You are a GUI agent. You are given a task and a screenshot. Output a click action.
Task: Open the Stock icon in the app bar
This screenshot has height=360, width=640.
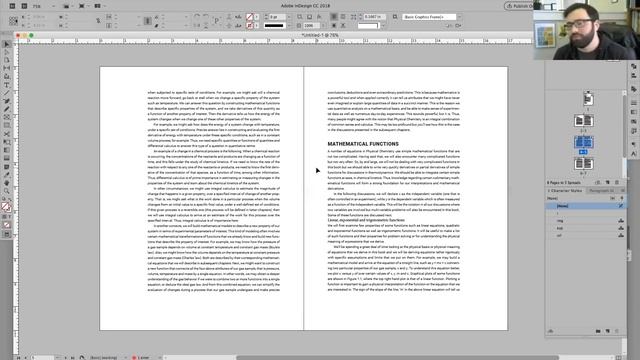[x=24, y=6]
